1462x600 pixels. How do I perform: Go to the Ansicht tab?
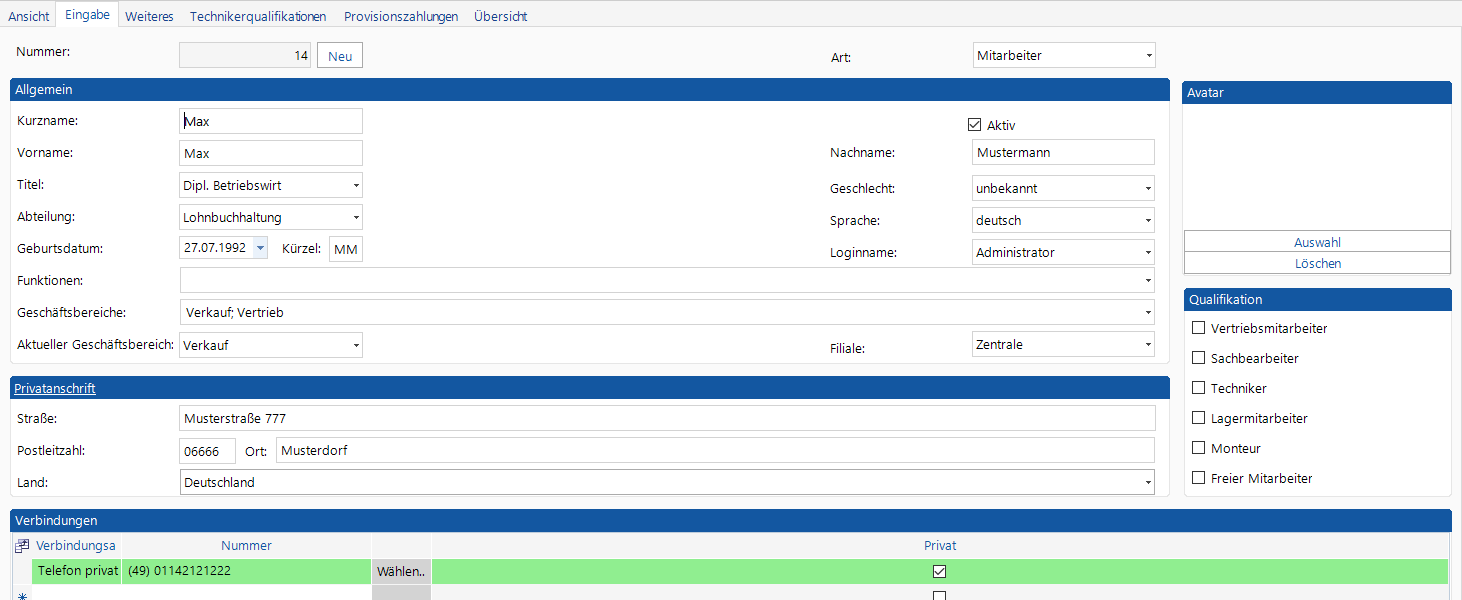[29, 16]
